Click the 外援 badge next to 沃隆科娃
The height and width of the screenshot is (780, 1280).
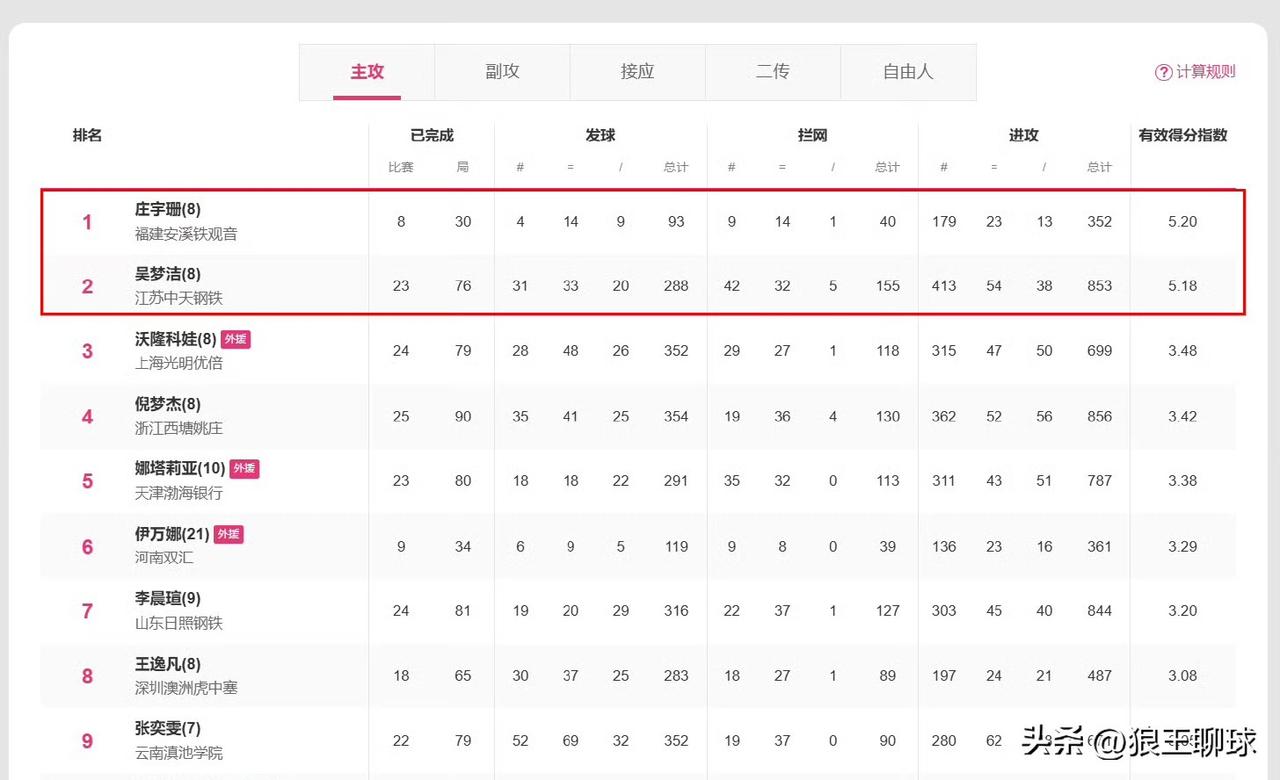tap(235, 339)
